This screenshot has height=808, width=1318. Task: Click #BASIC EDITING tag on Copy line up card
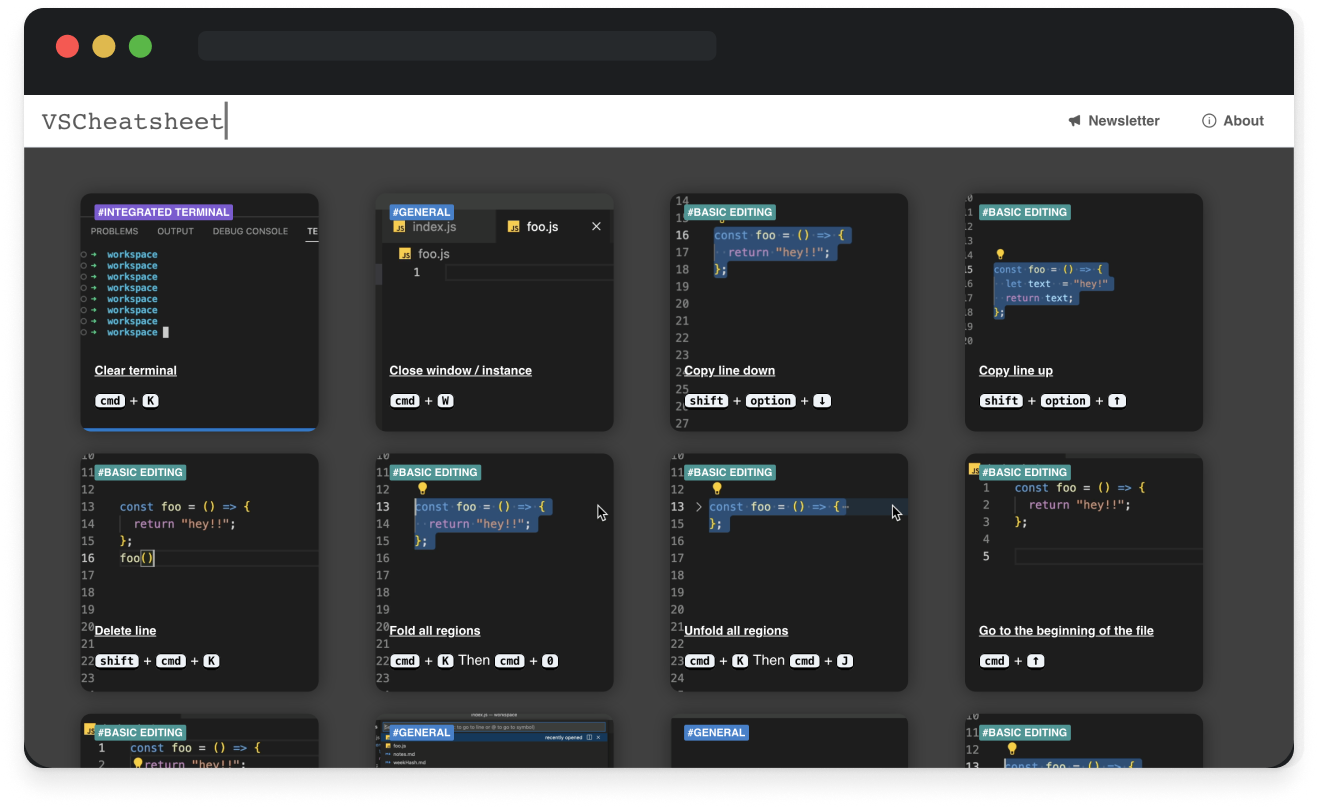tap(1024, 212)
